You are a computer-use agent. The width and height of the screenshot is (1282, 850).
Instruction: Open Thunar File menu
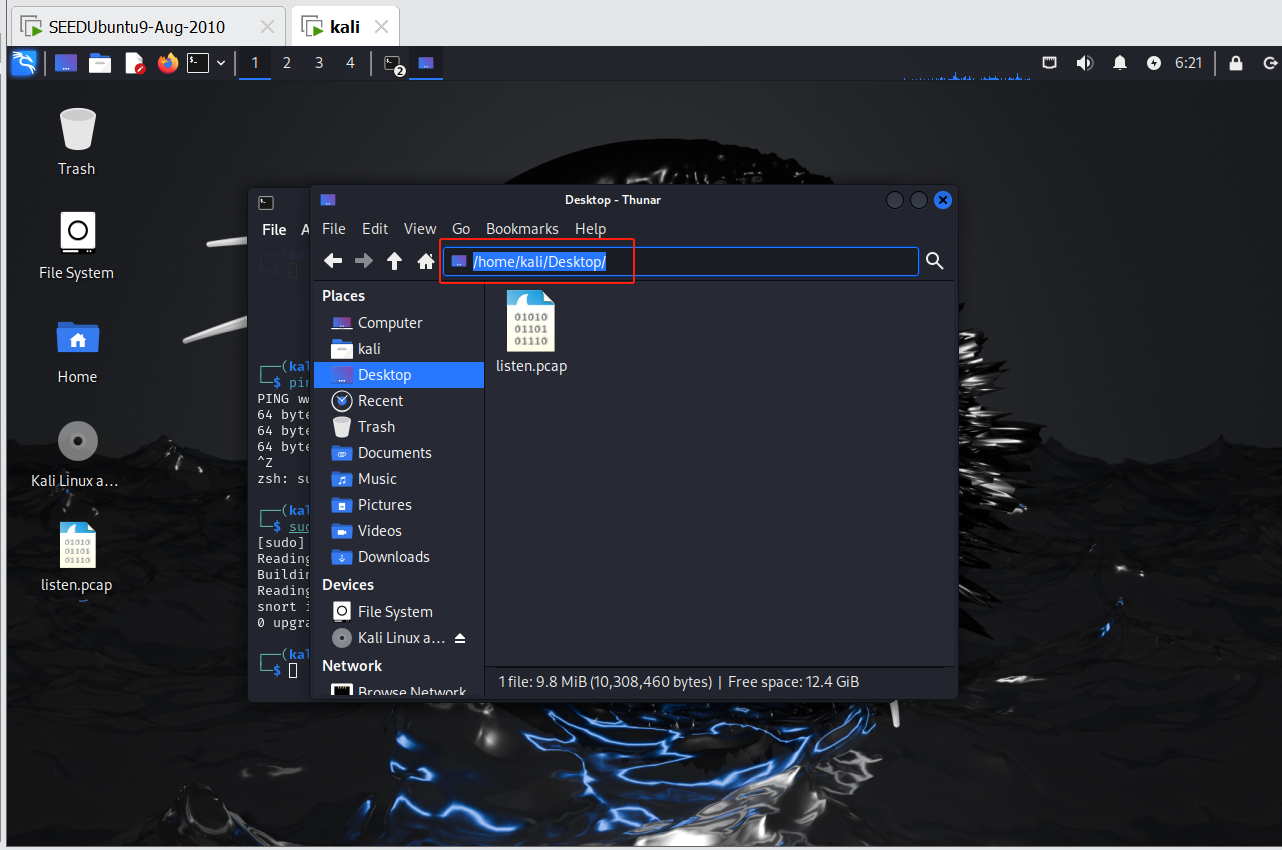point(334,229)
